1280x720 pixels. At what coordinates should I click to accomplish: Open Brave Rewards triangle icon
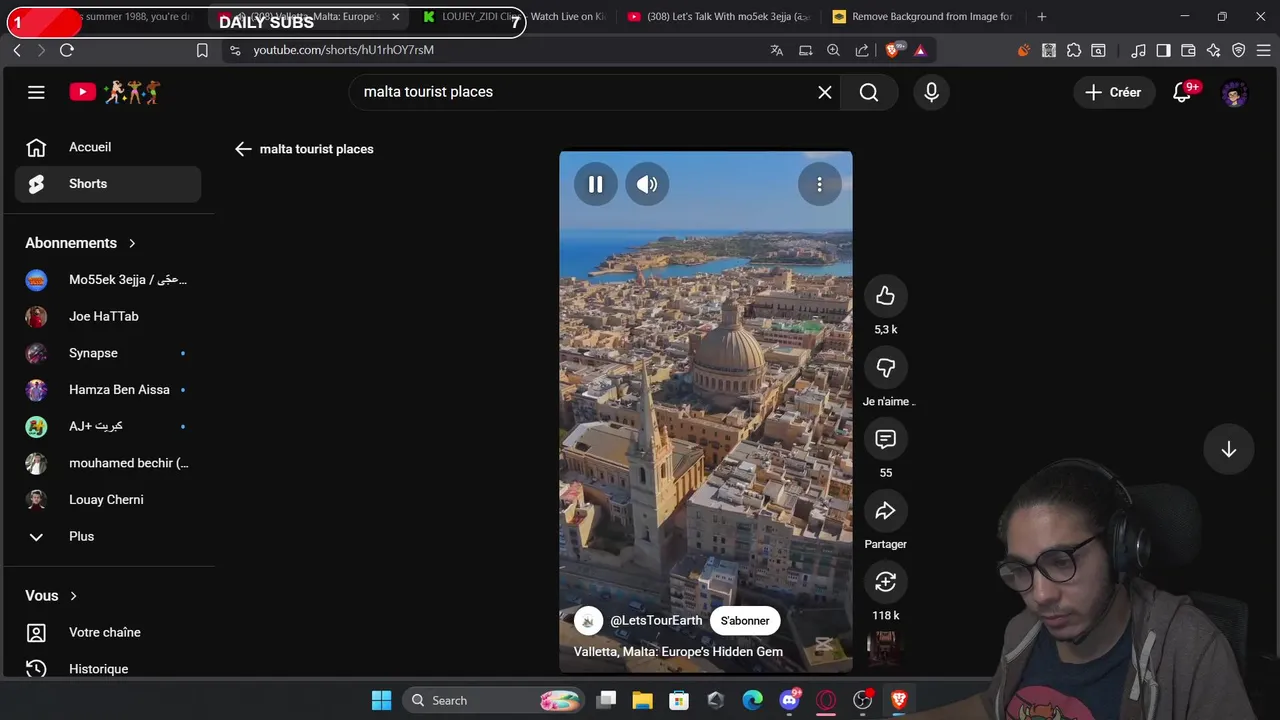920,50
